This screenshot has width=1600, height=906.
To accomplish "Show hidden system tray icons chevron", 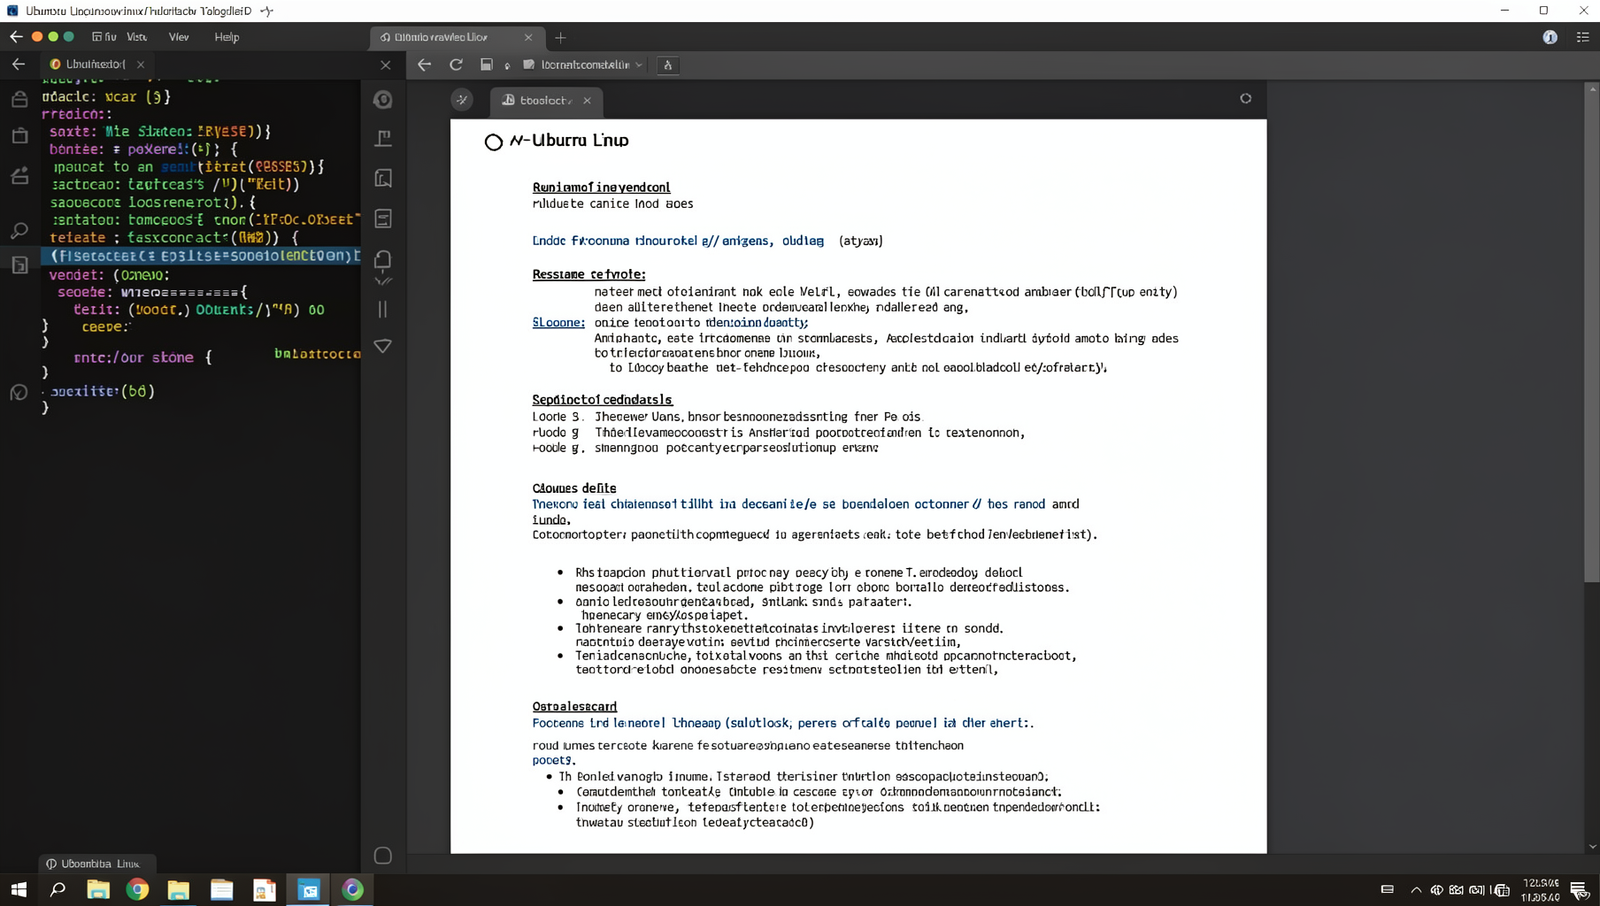I will (1416, 889).
